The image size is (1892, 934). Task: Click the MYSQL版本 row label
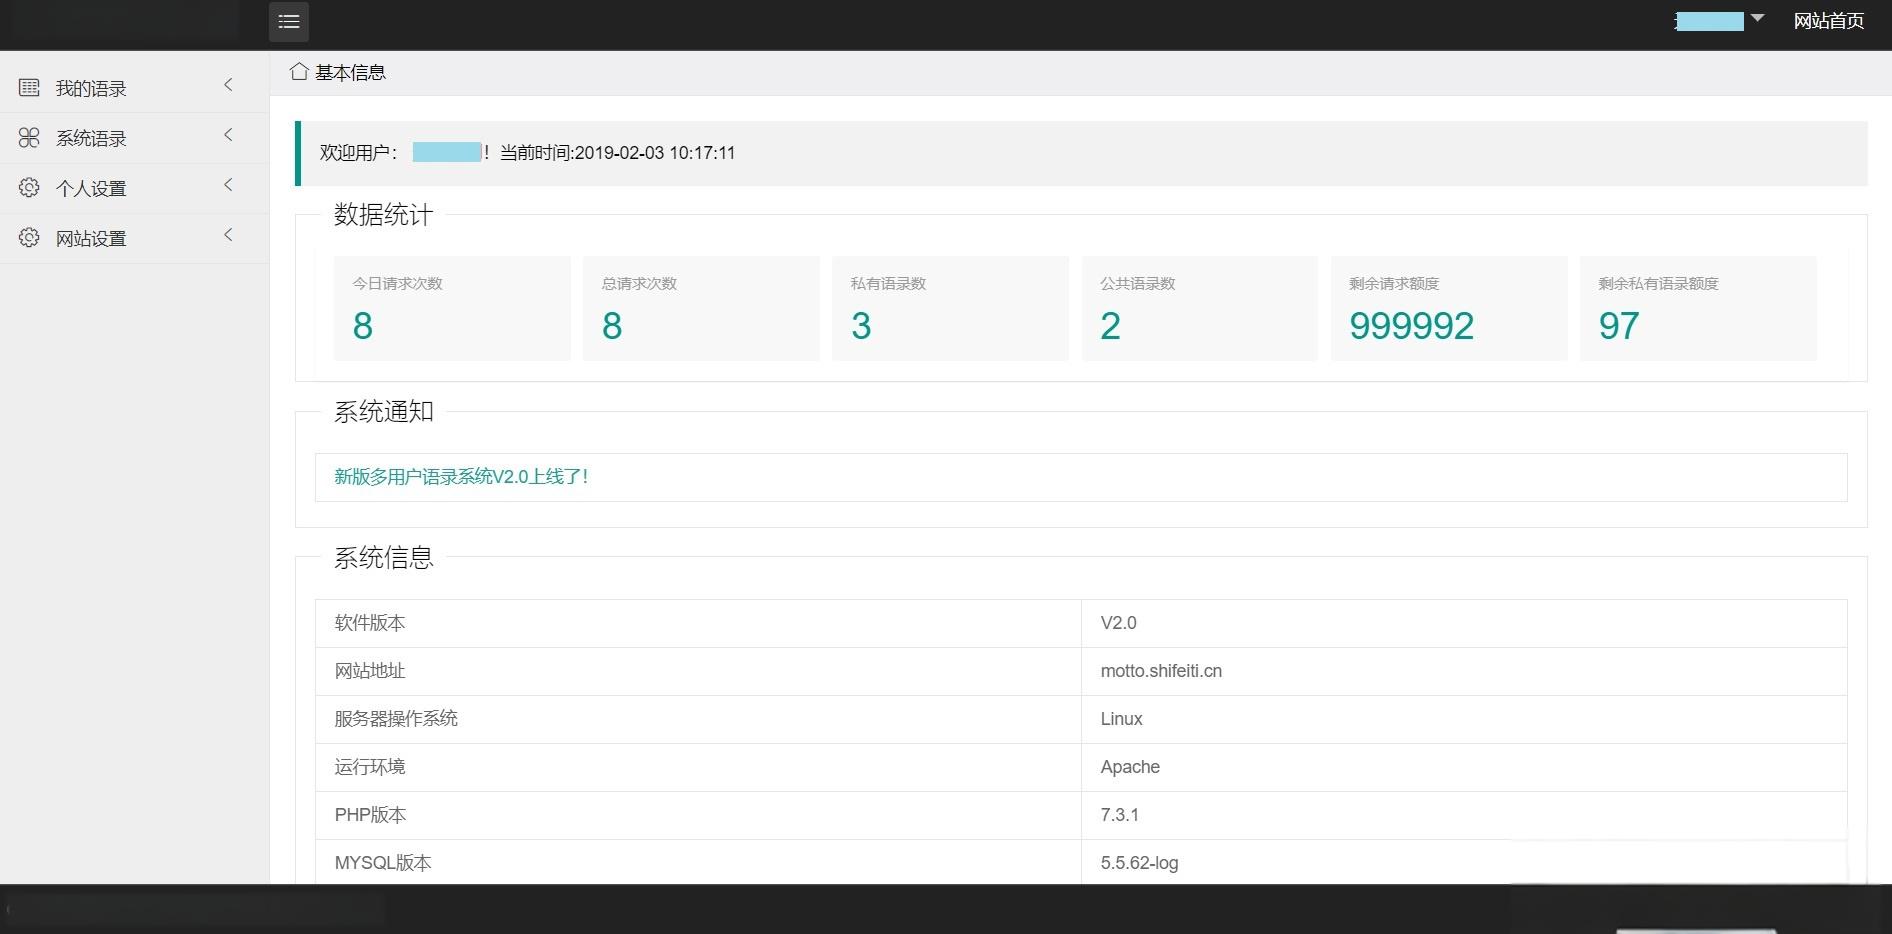pyautogui.click(x=383, y=863)
